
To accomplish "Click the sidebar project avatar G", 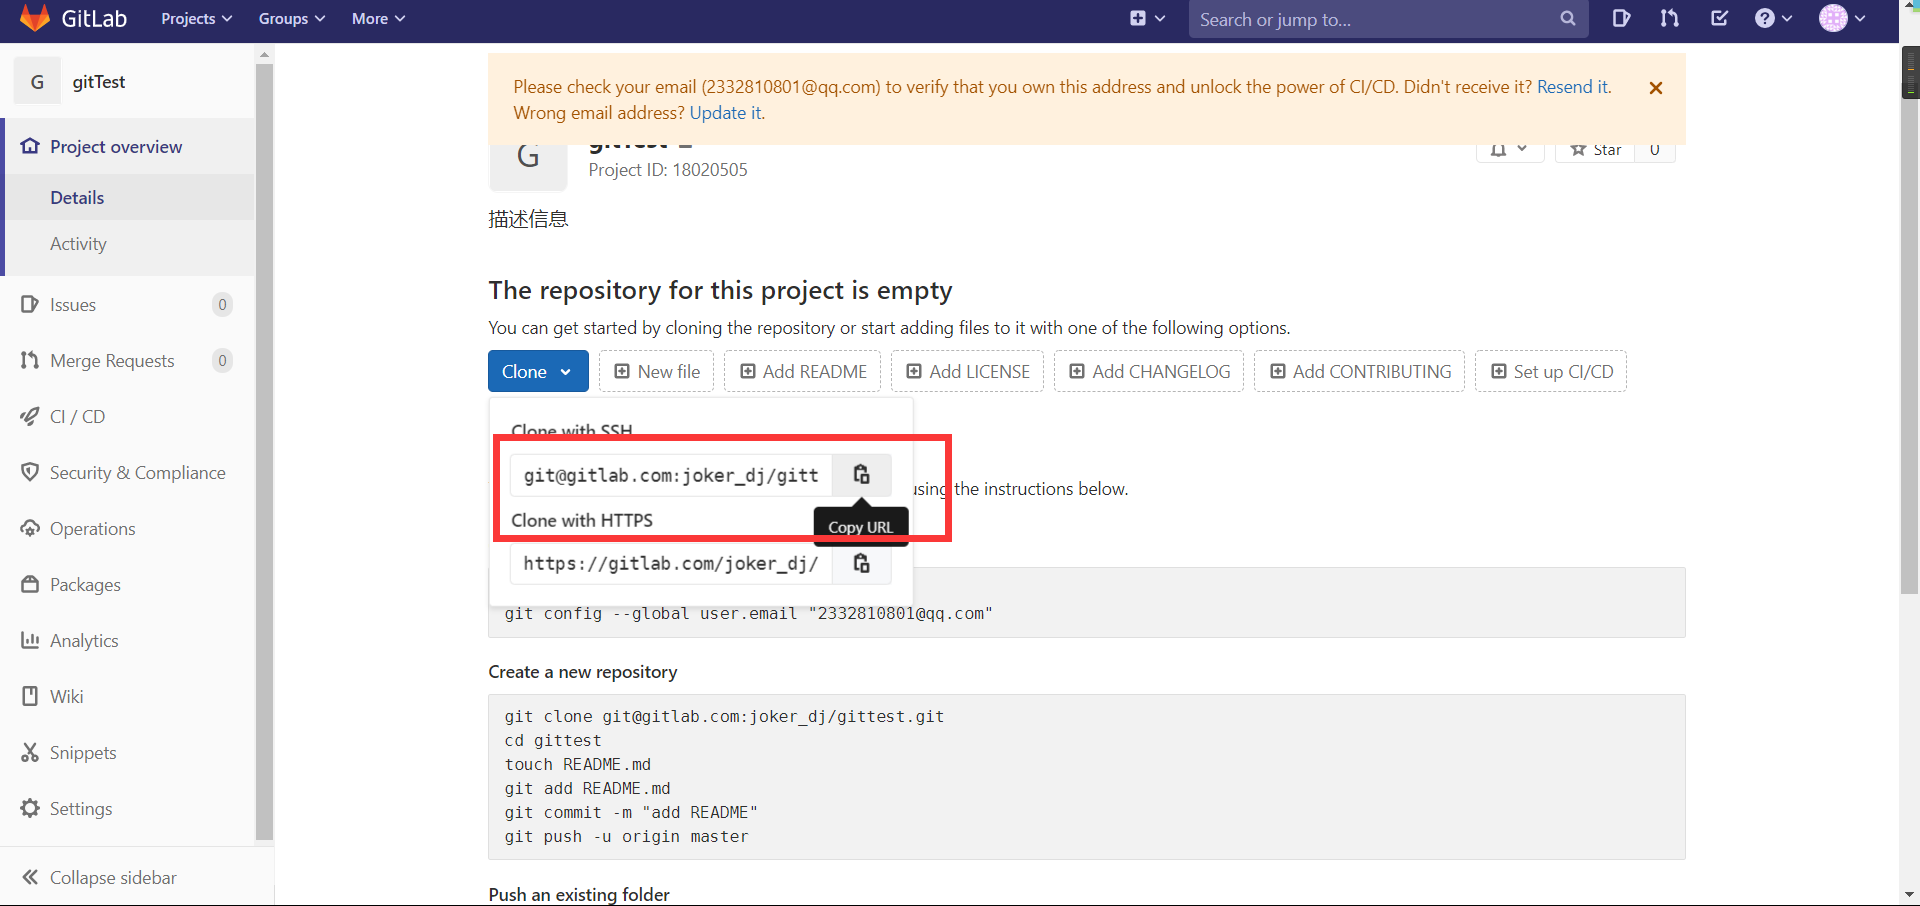I will click(37, 82).
